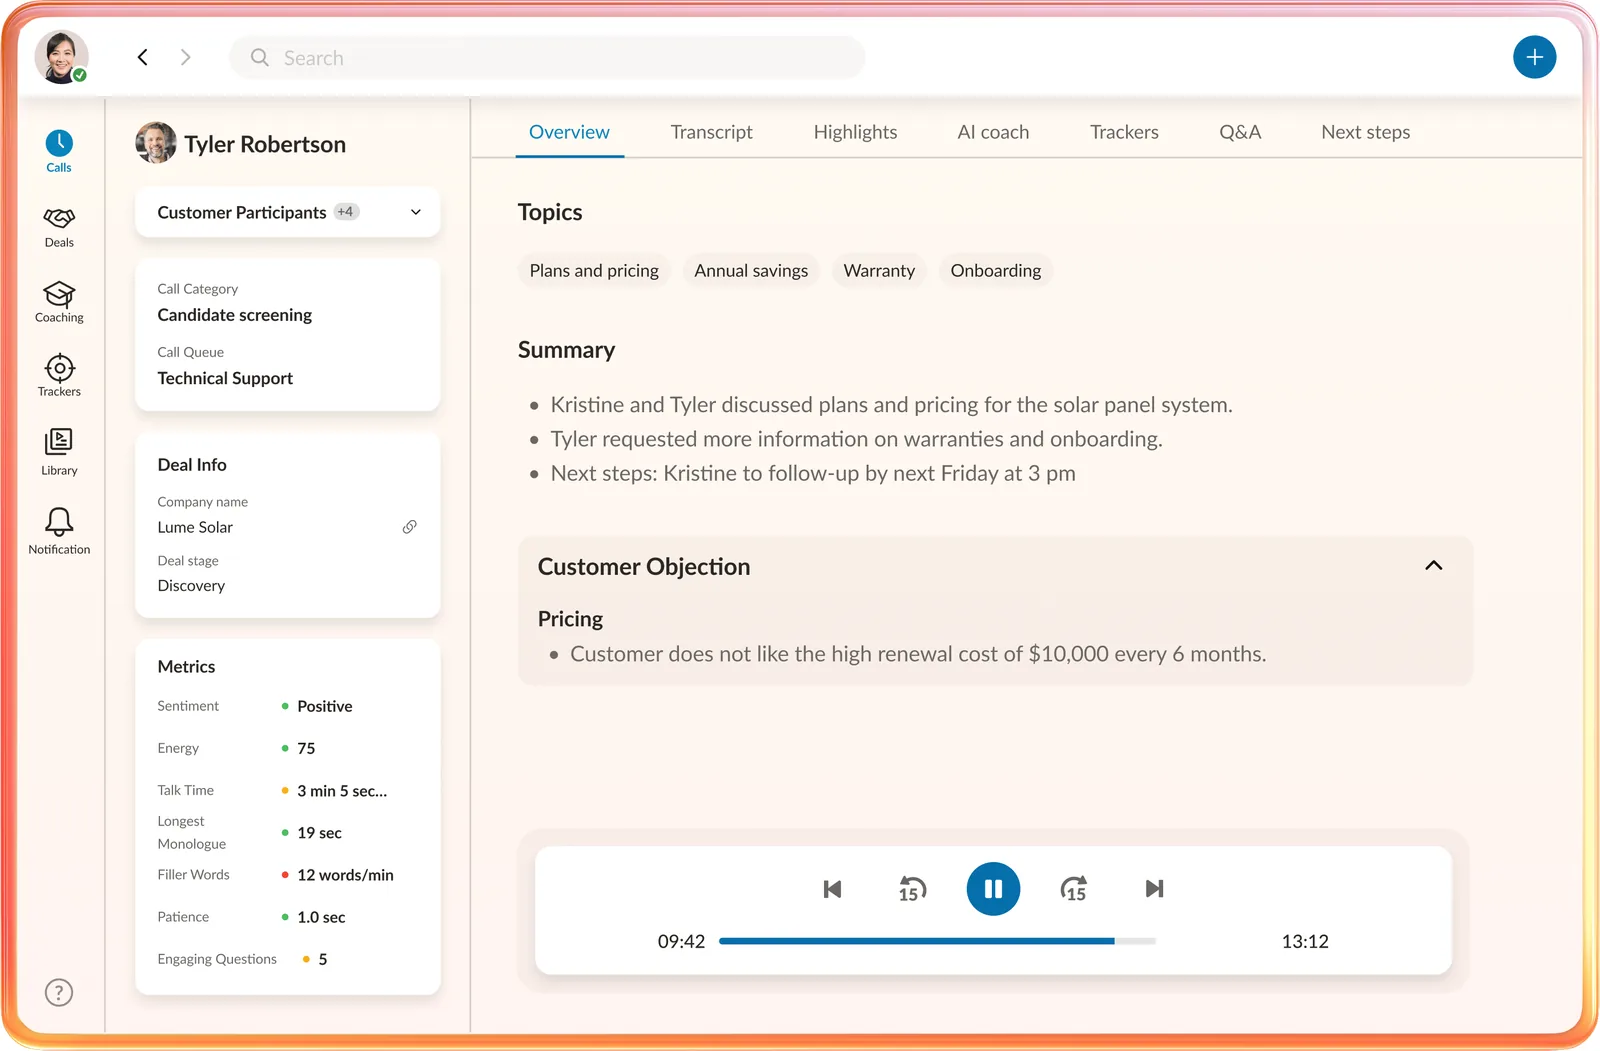Click the Positive sentiment value

pyautogui.click(x=324, y=706)
